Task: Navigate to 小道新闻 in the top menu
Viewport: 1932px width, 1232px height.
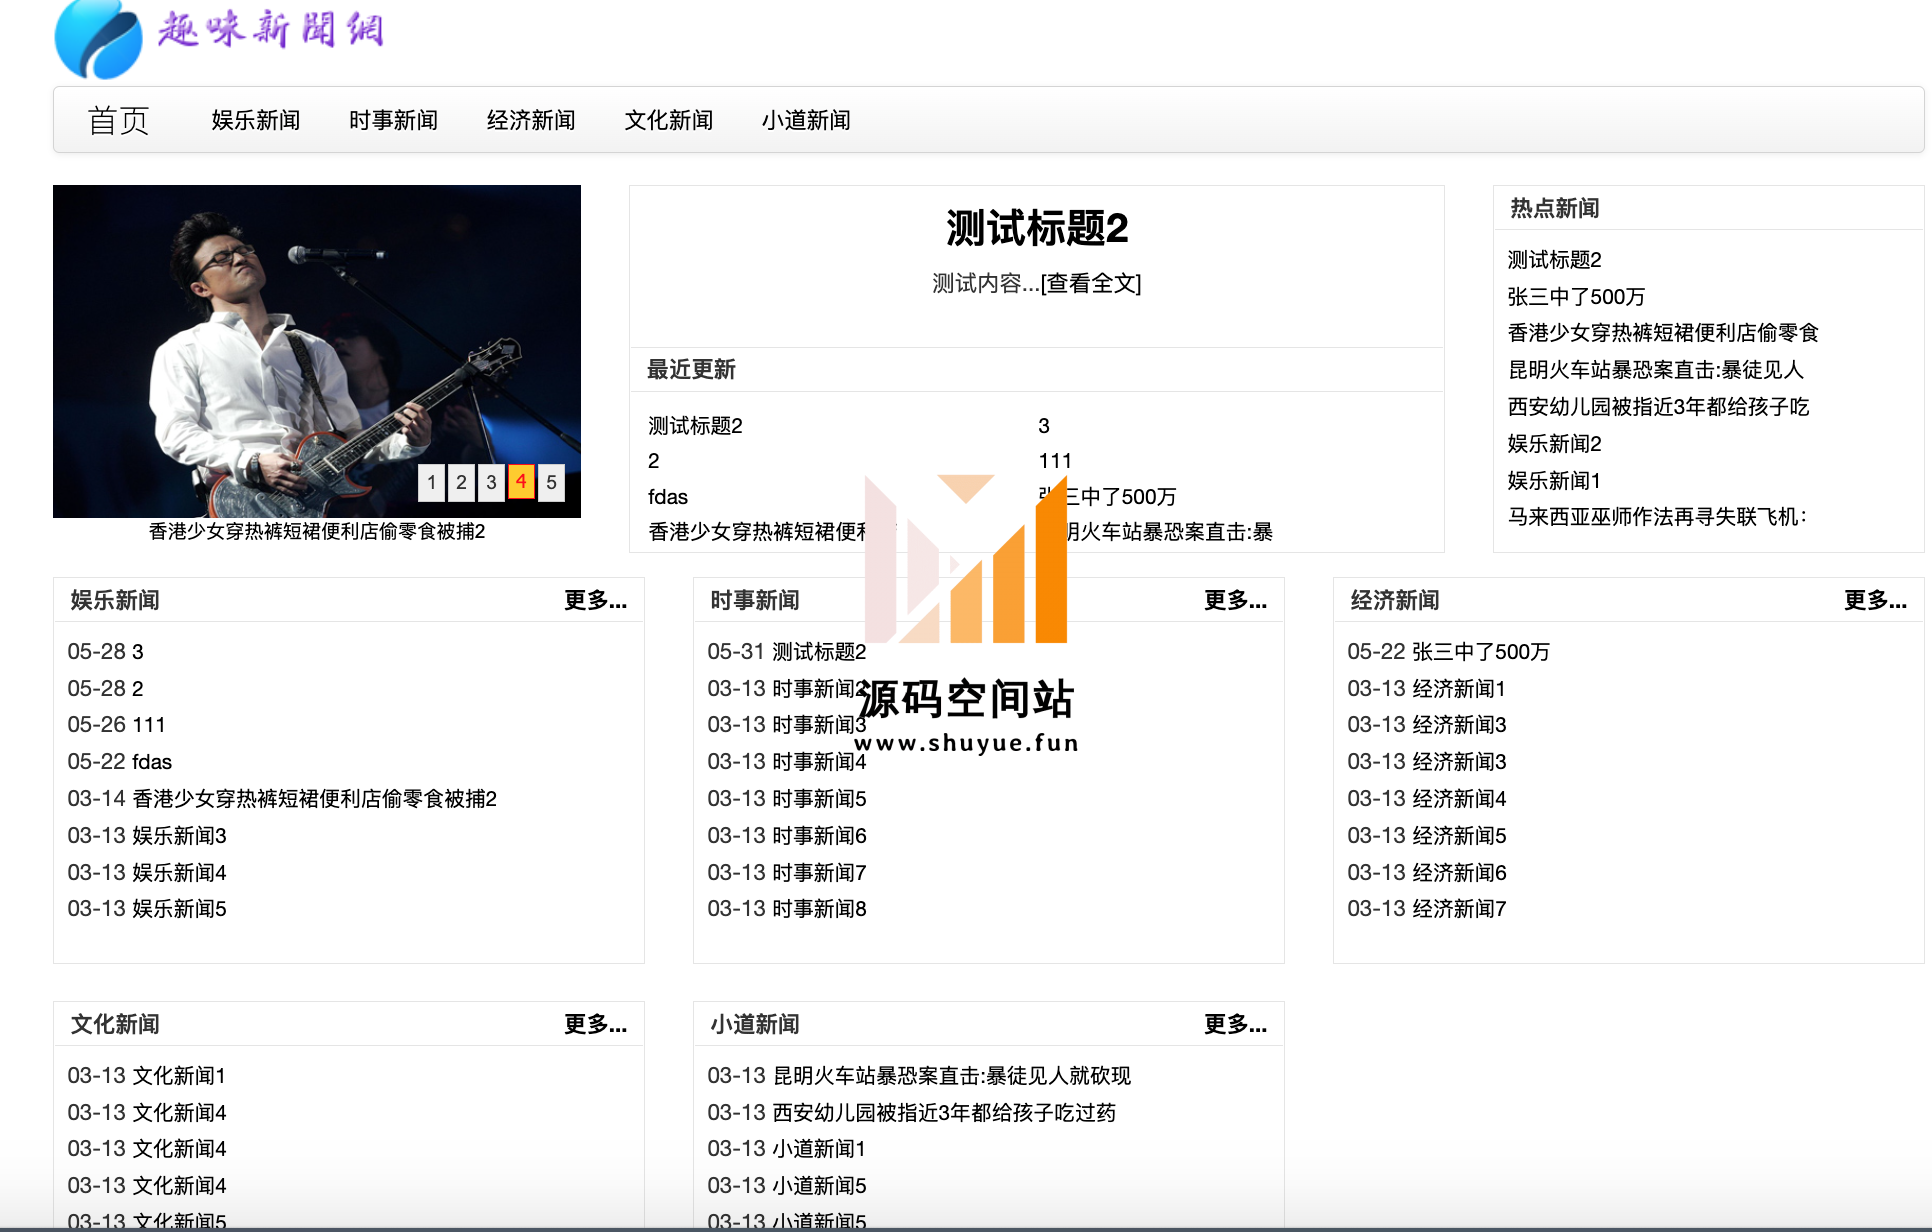Action: tap(806, 121)
